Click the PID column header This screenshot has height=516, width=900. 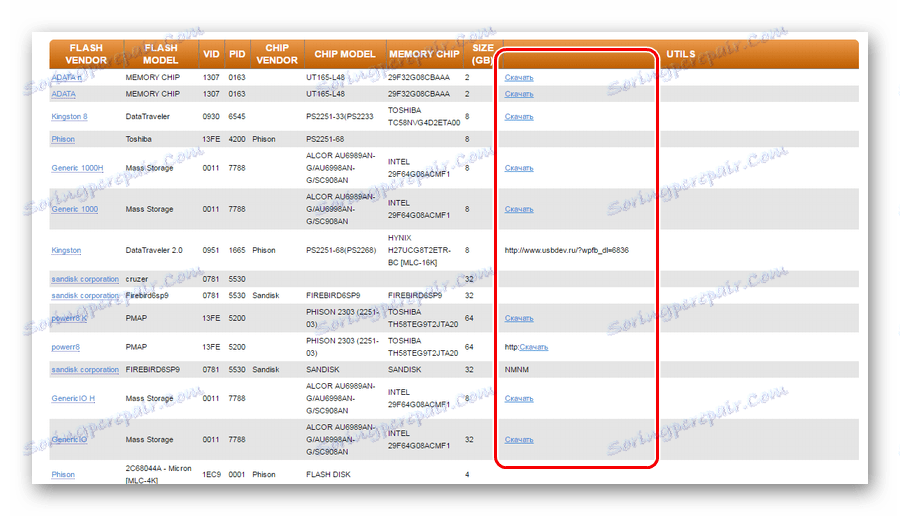coord(237,54)
